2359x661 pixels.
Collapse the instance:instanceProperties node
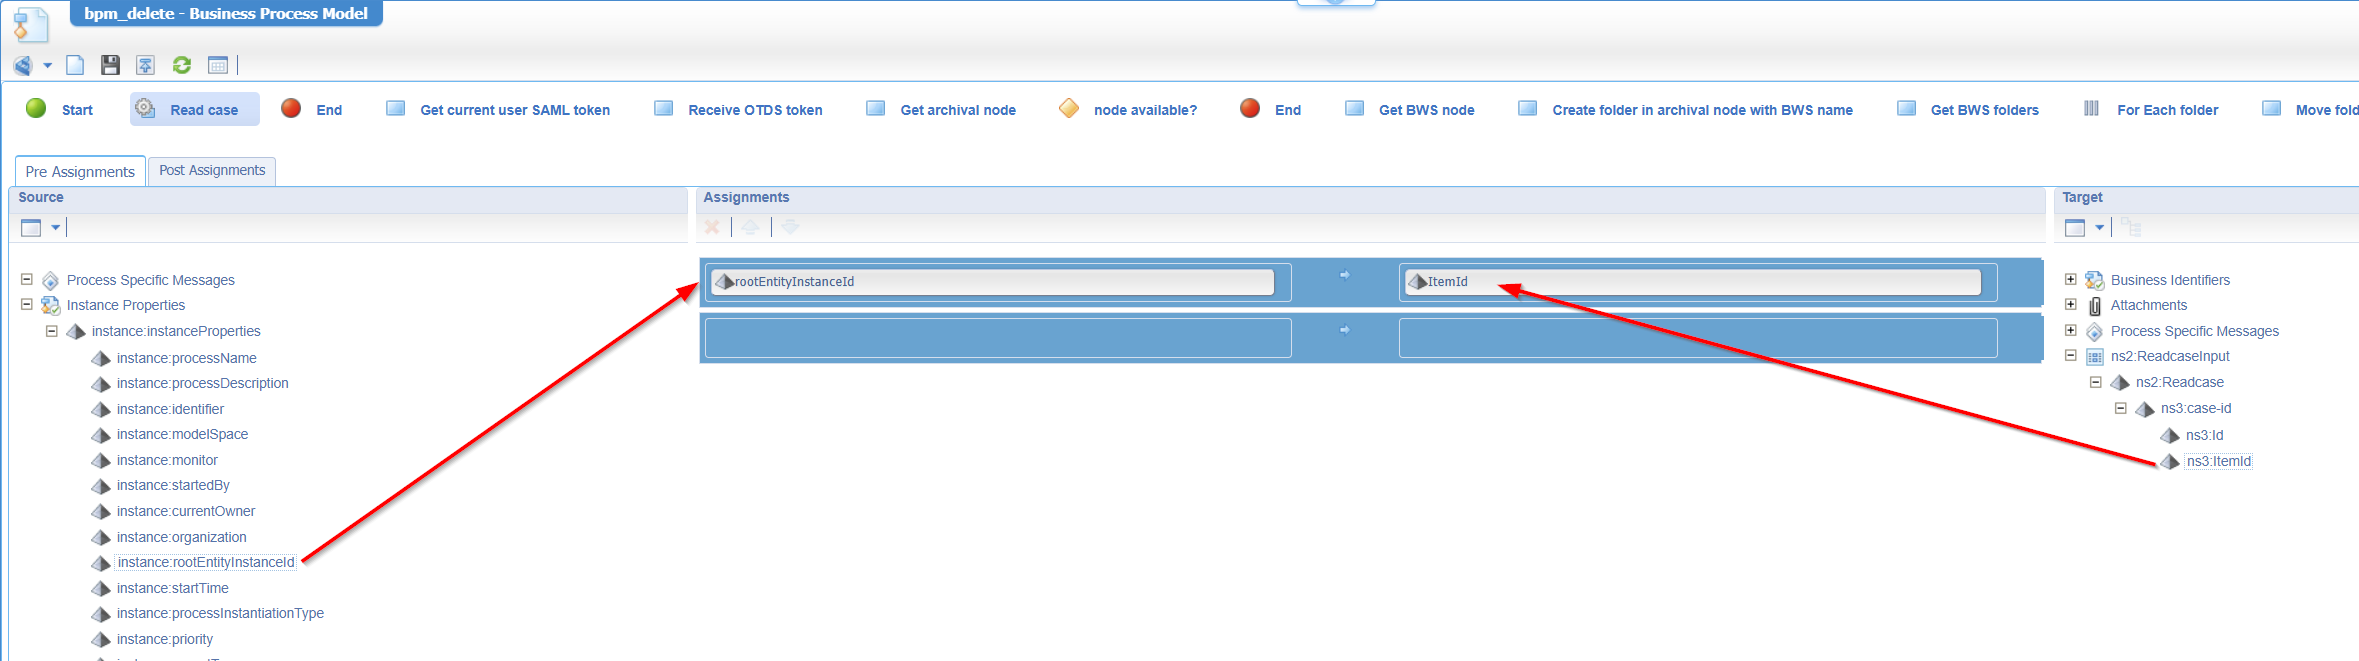[52, 330]
